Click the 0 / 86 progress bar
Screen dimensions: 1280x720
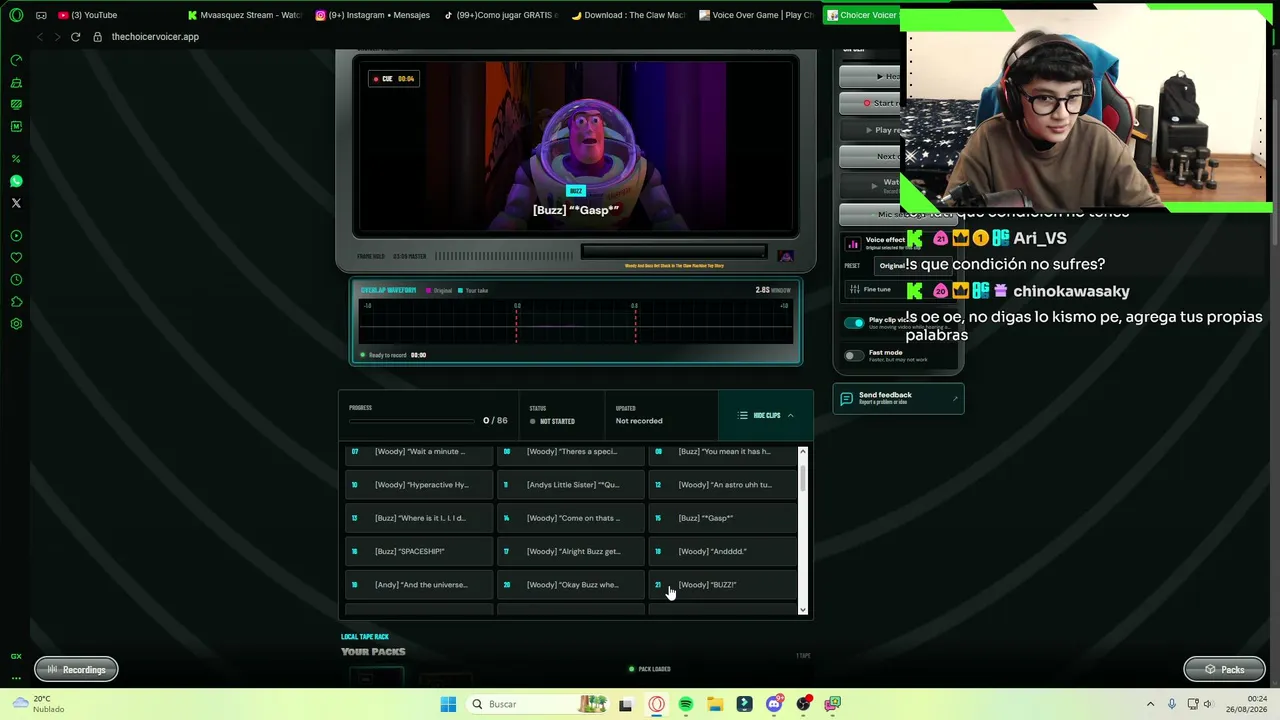[412, 421]
